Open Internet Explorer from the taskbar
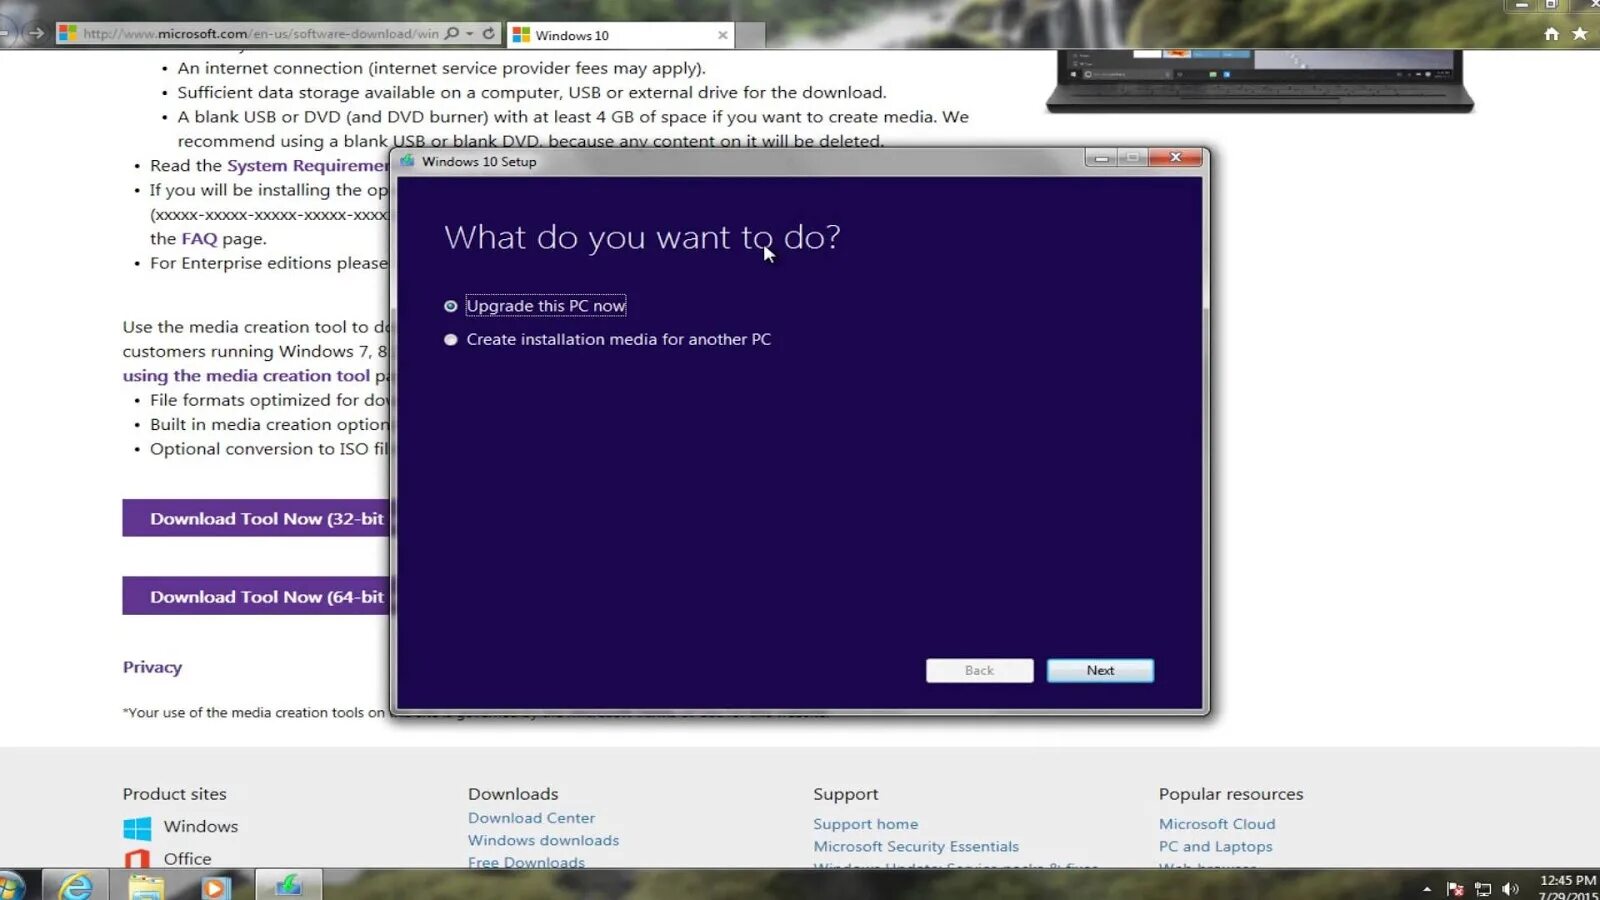This screenshot has height=900, width=1600. click(x=75, y=885)
